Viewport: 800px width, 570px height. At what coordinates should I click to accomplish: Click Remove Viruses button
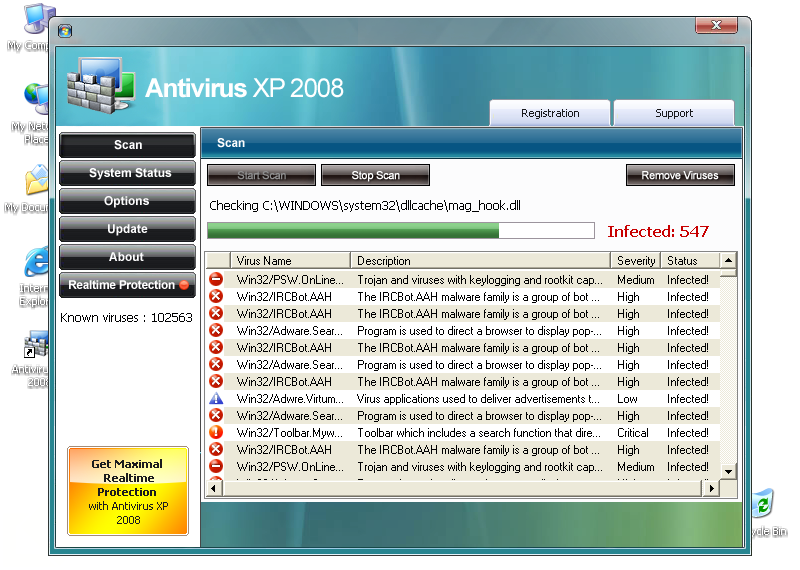click(680, 176)
